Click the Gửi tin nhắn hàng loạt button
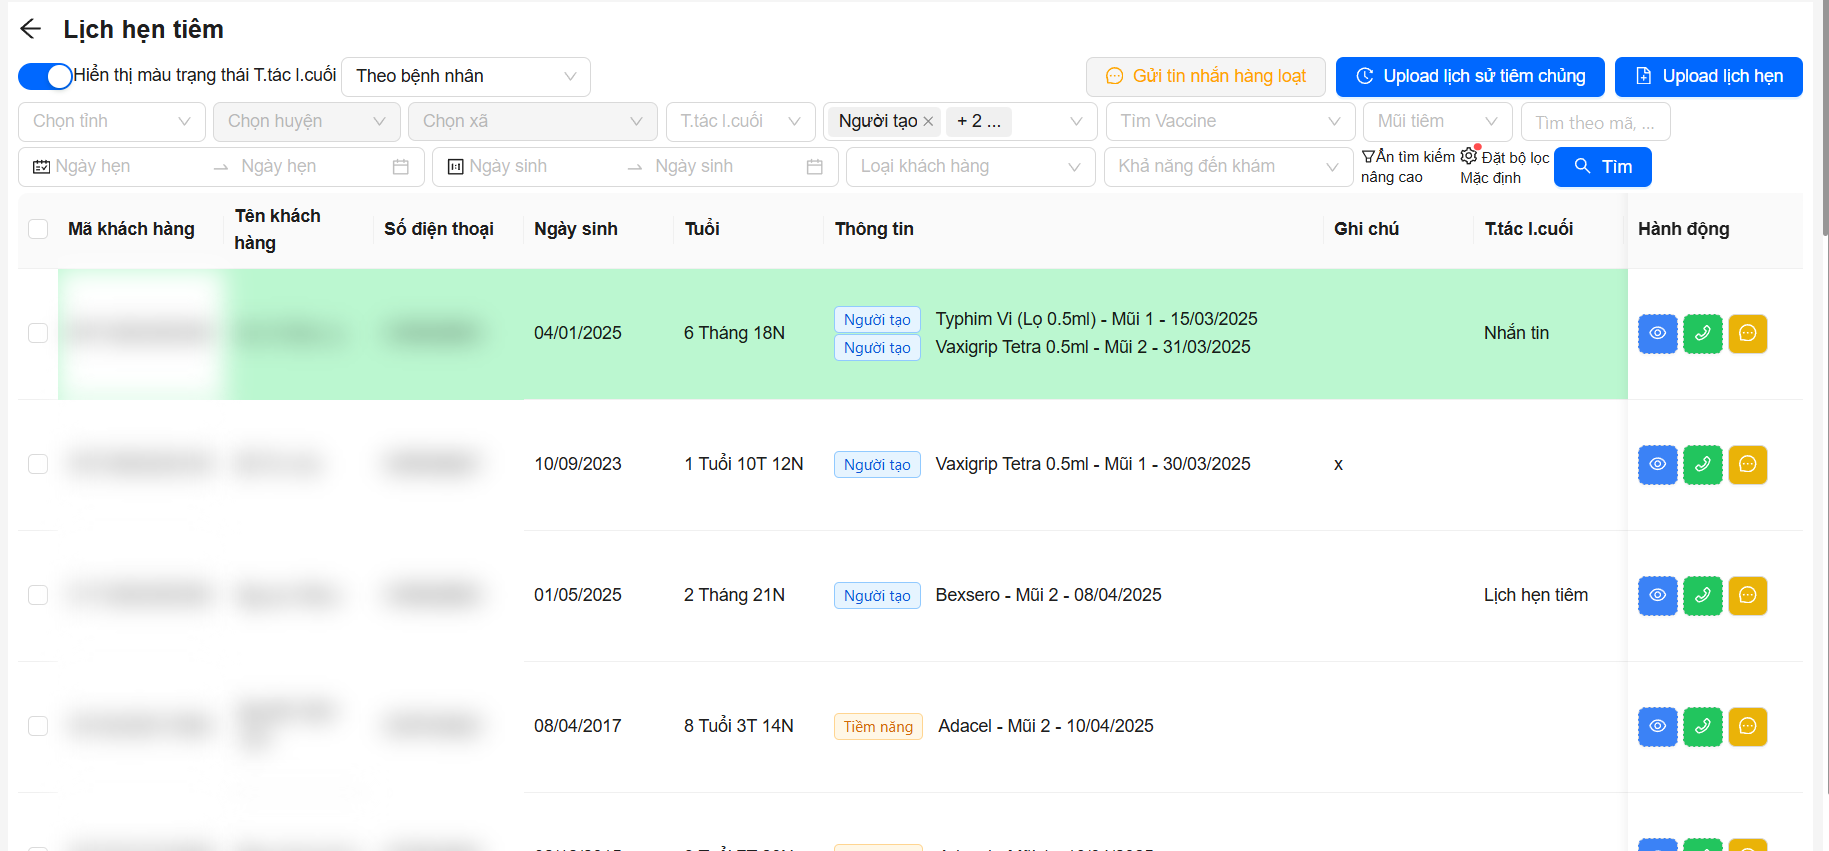The image size is (1829, 851). tap(1205, 76)
